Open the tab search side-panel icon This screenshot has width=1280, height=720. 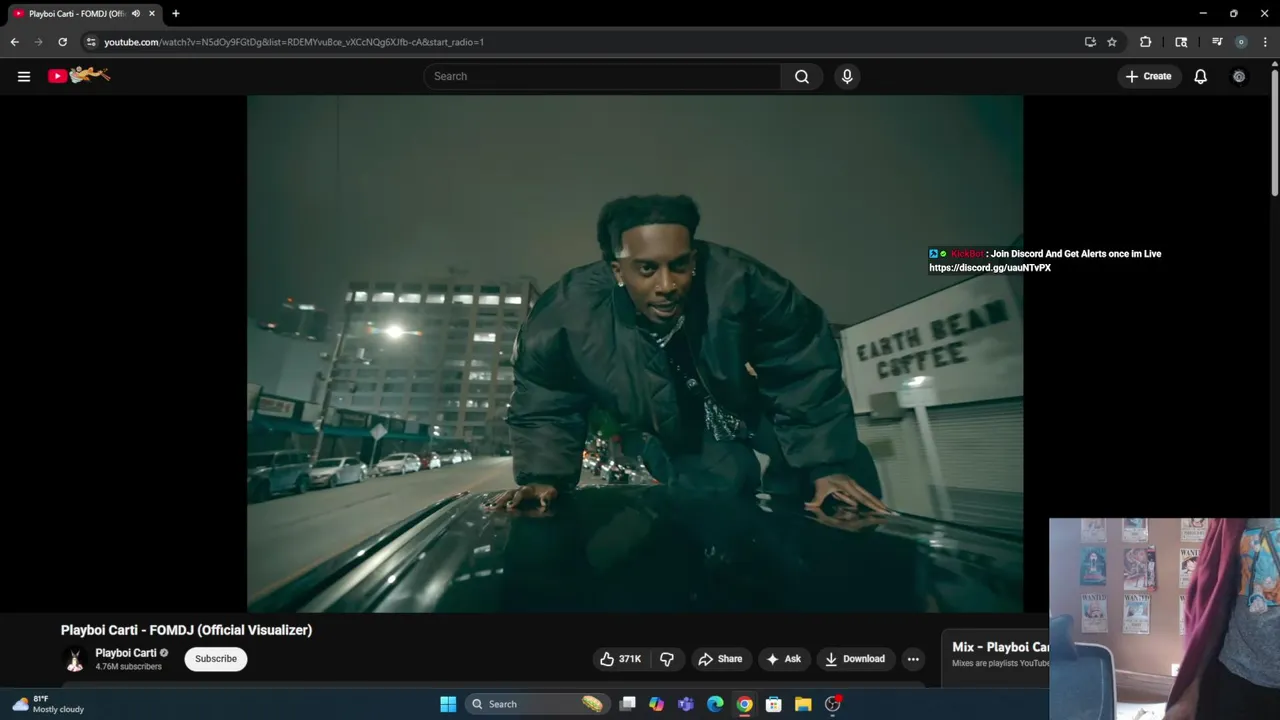coord(1181,42)
